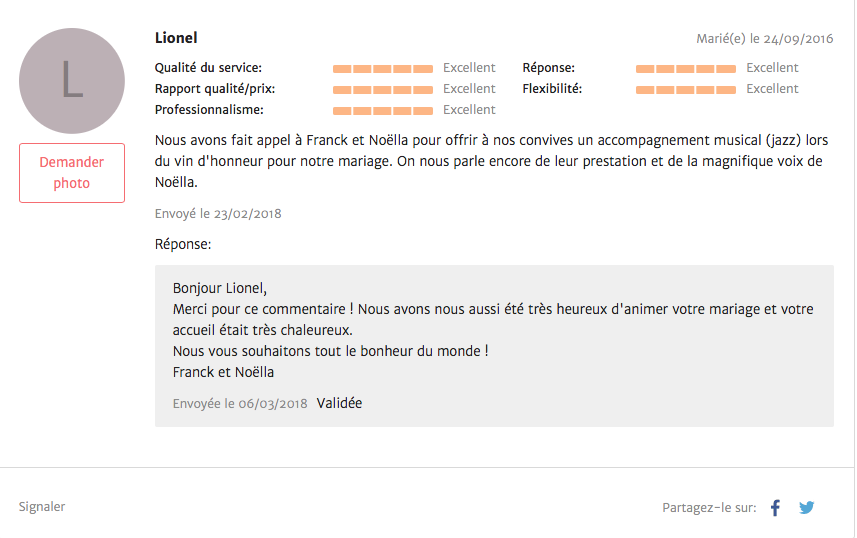Click the Flexibilité rating bar
The height and width of the screenshot is (538, 857).
click(686, 90)
